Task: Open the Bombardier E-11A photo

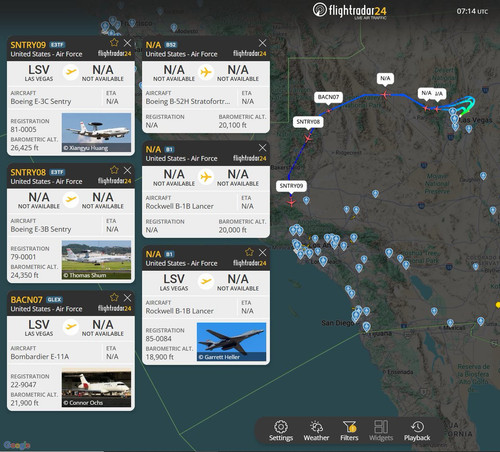Action: coord(96,387)
